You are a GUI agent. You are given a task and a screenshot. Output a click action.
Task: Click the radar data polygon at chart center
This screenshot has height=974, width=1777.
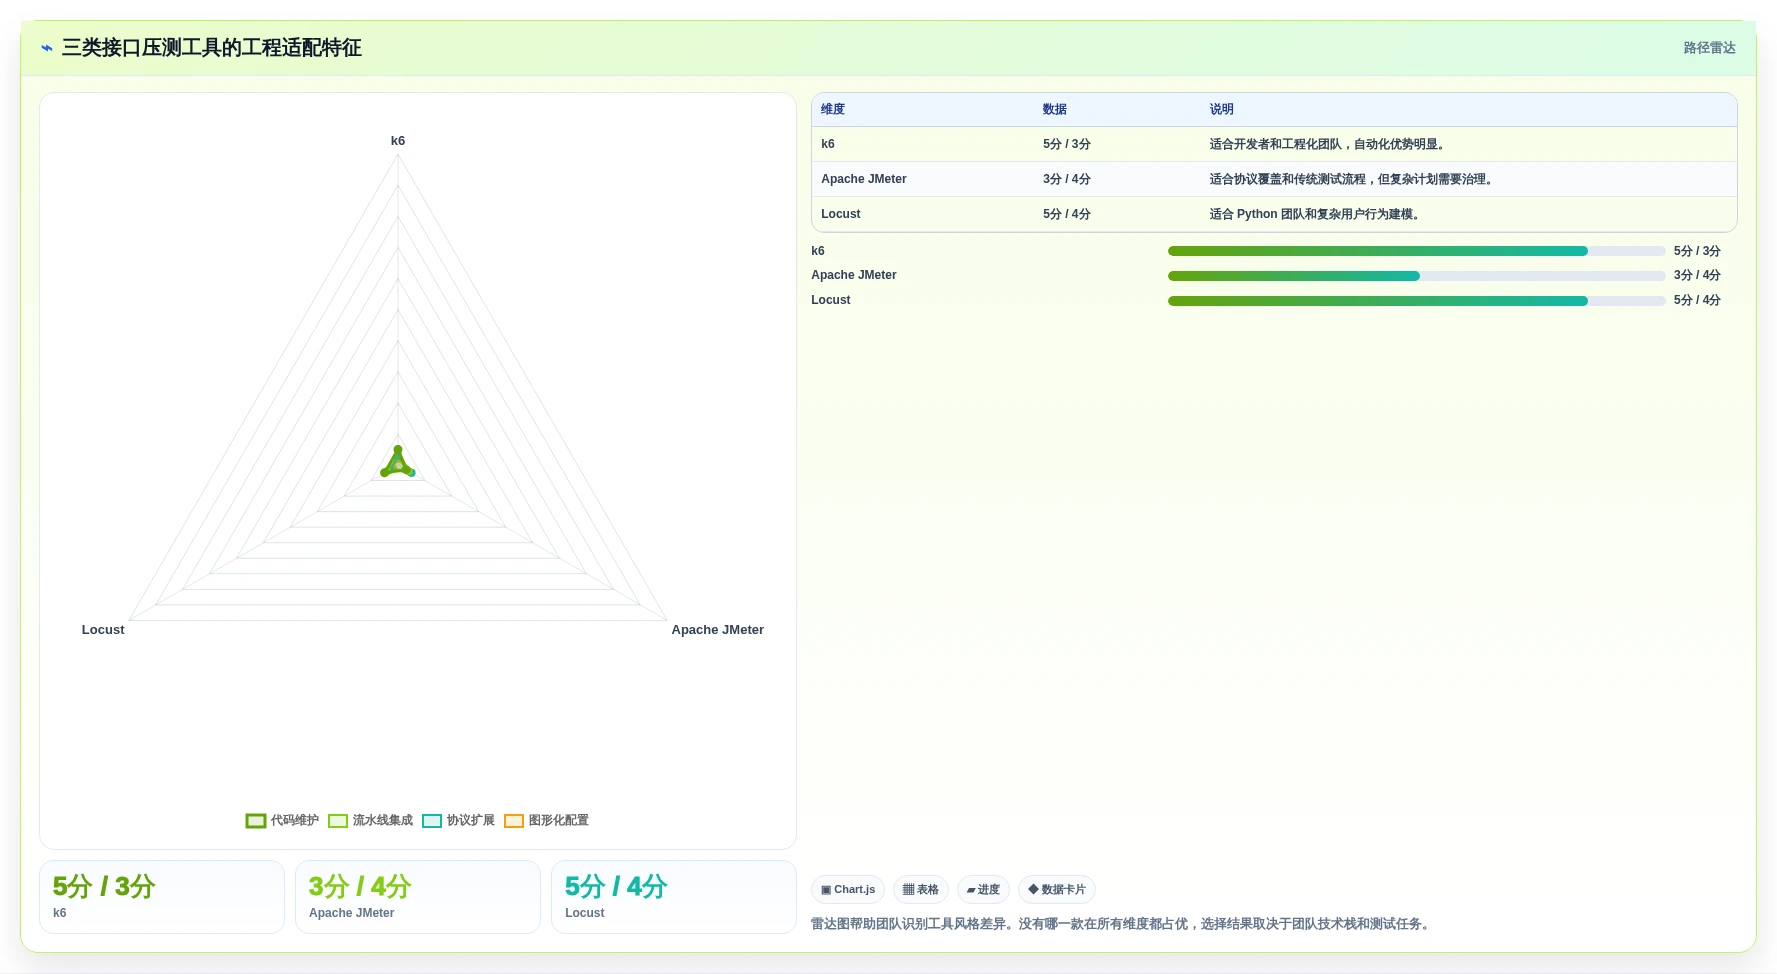point(398,464)
